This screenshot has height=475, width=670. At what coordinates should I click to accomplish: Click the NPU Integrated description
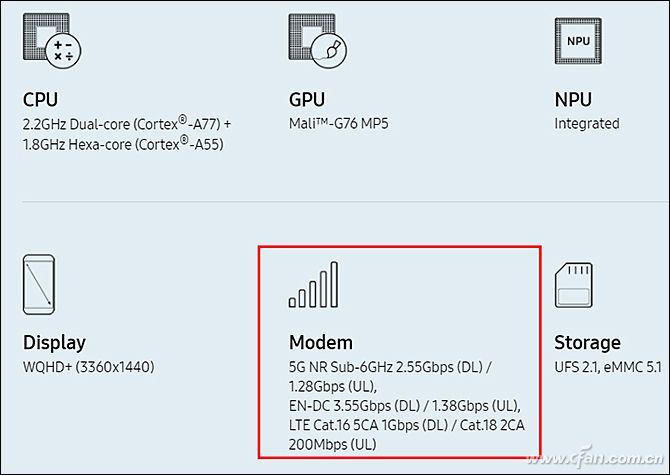(587, 124)
